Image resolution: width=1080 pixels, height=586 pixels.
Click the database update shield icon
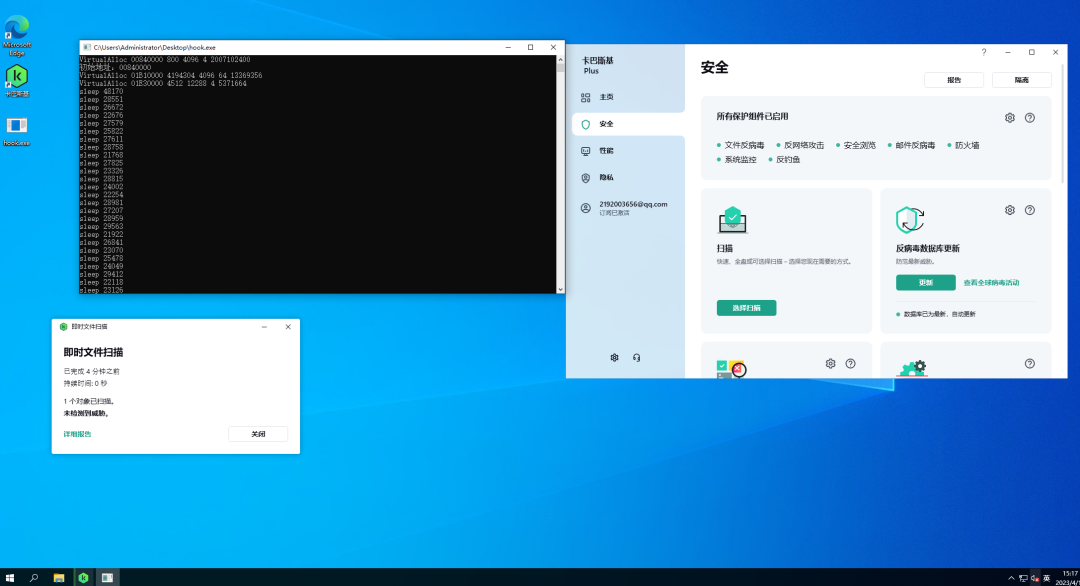(910, 220)
